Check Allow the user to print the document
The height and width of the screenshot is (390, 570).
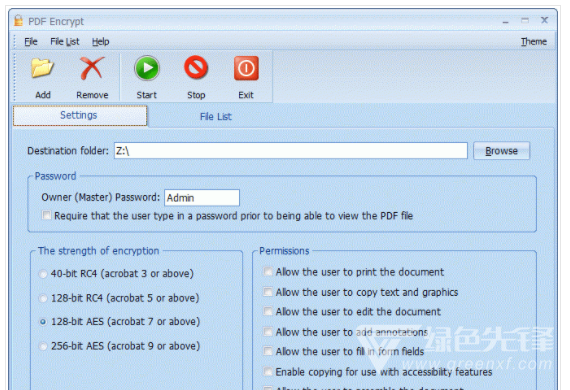pyautogui.click(x=268, y=272)
